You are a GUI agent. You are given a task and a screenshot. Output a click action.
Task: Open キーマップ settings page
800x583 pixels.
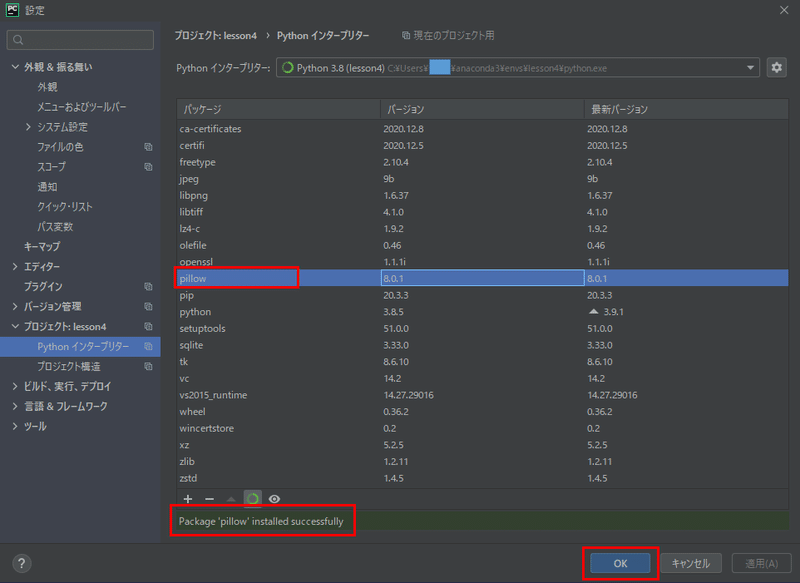tap(42, 246)
